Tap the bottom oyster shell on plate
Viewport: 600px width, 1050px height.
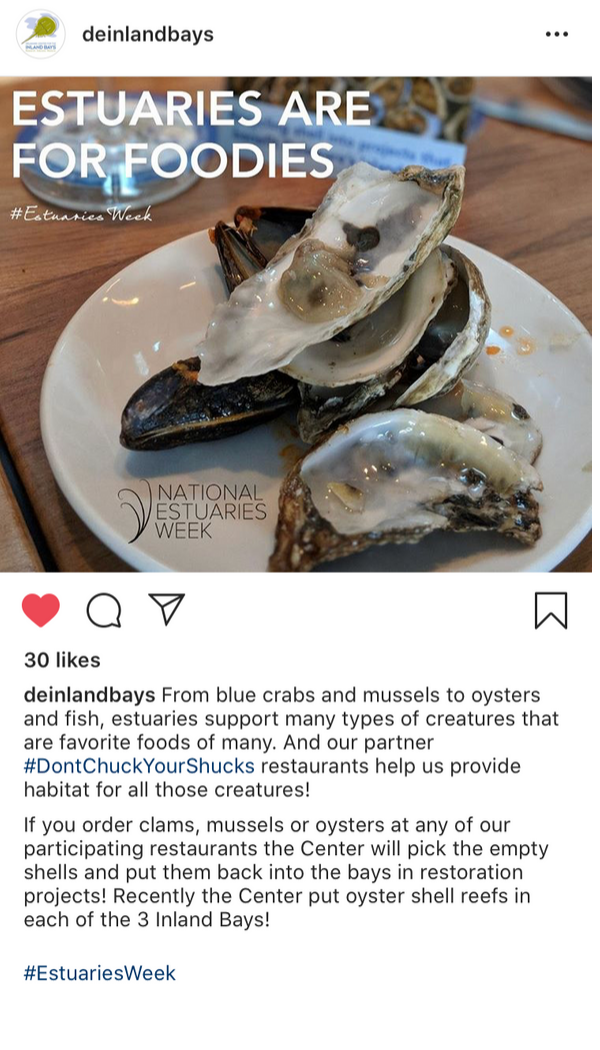pyautogui.click(x=406, y=489)
